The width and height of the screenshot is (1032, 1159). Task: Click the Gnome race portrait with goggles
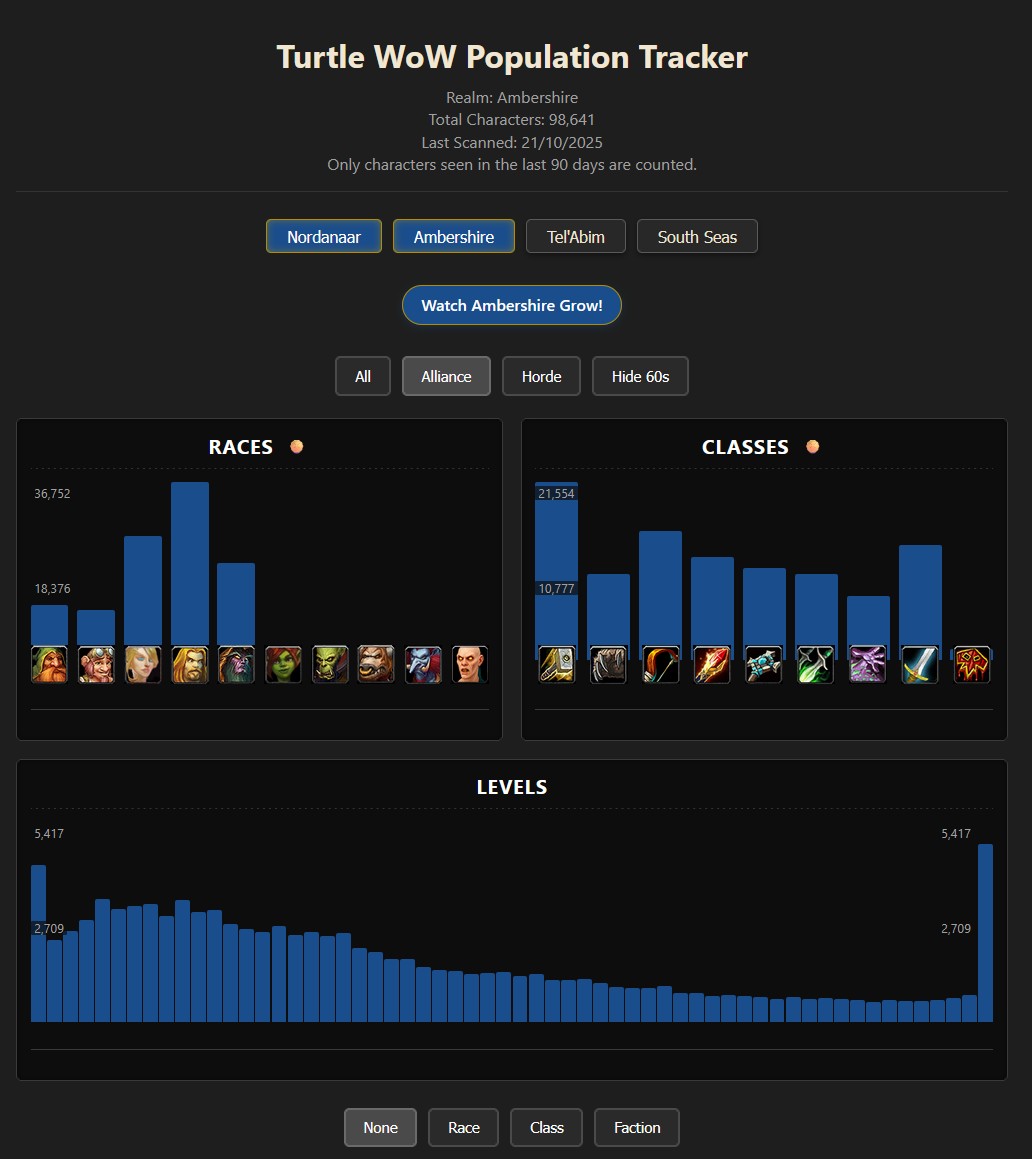click(x=96, y=664)
